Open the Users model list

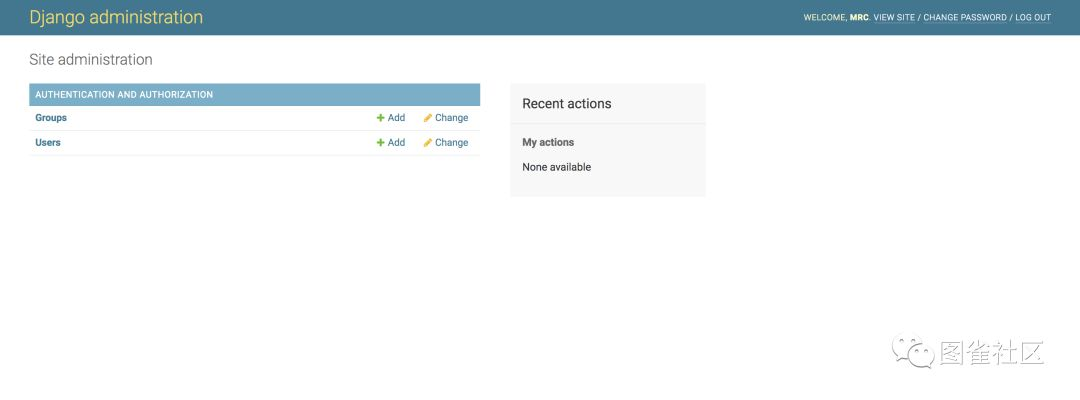point(48,143)
